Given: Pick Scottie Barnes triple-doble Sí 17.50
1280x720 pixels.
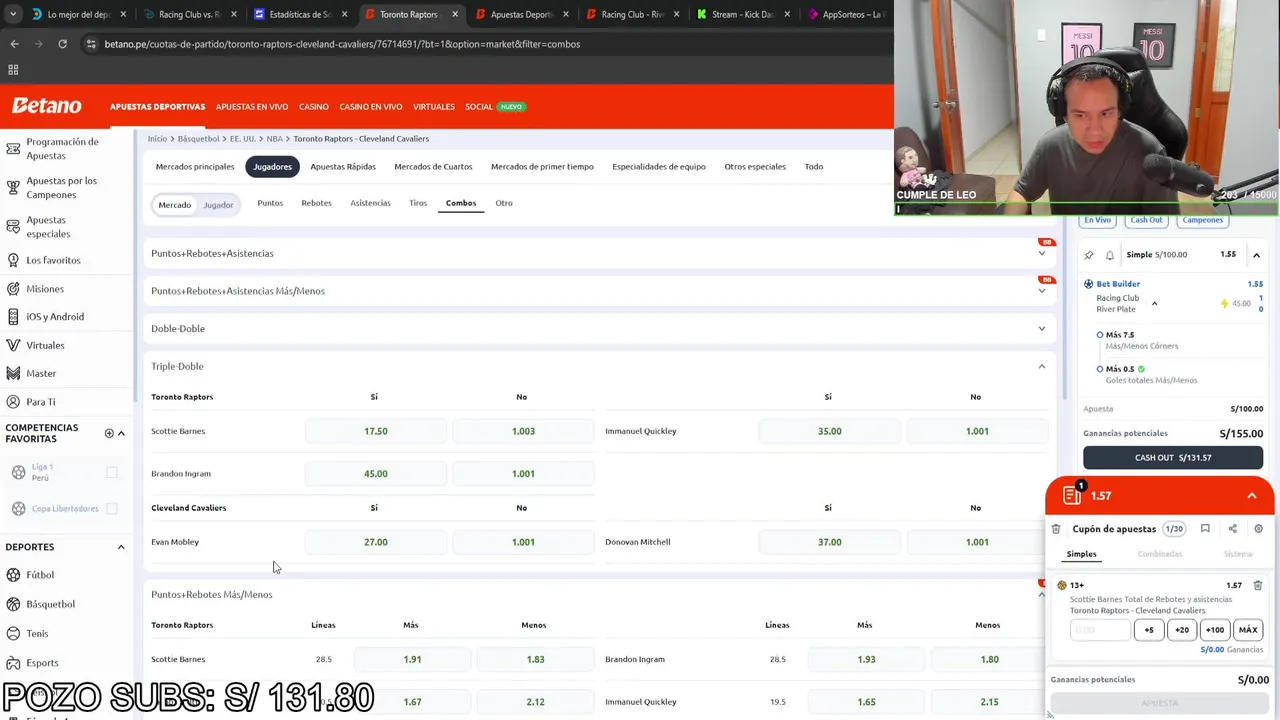Looking at the screenshot, I should click(x=376, y=431).
